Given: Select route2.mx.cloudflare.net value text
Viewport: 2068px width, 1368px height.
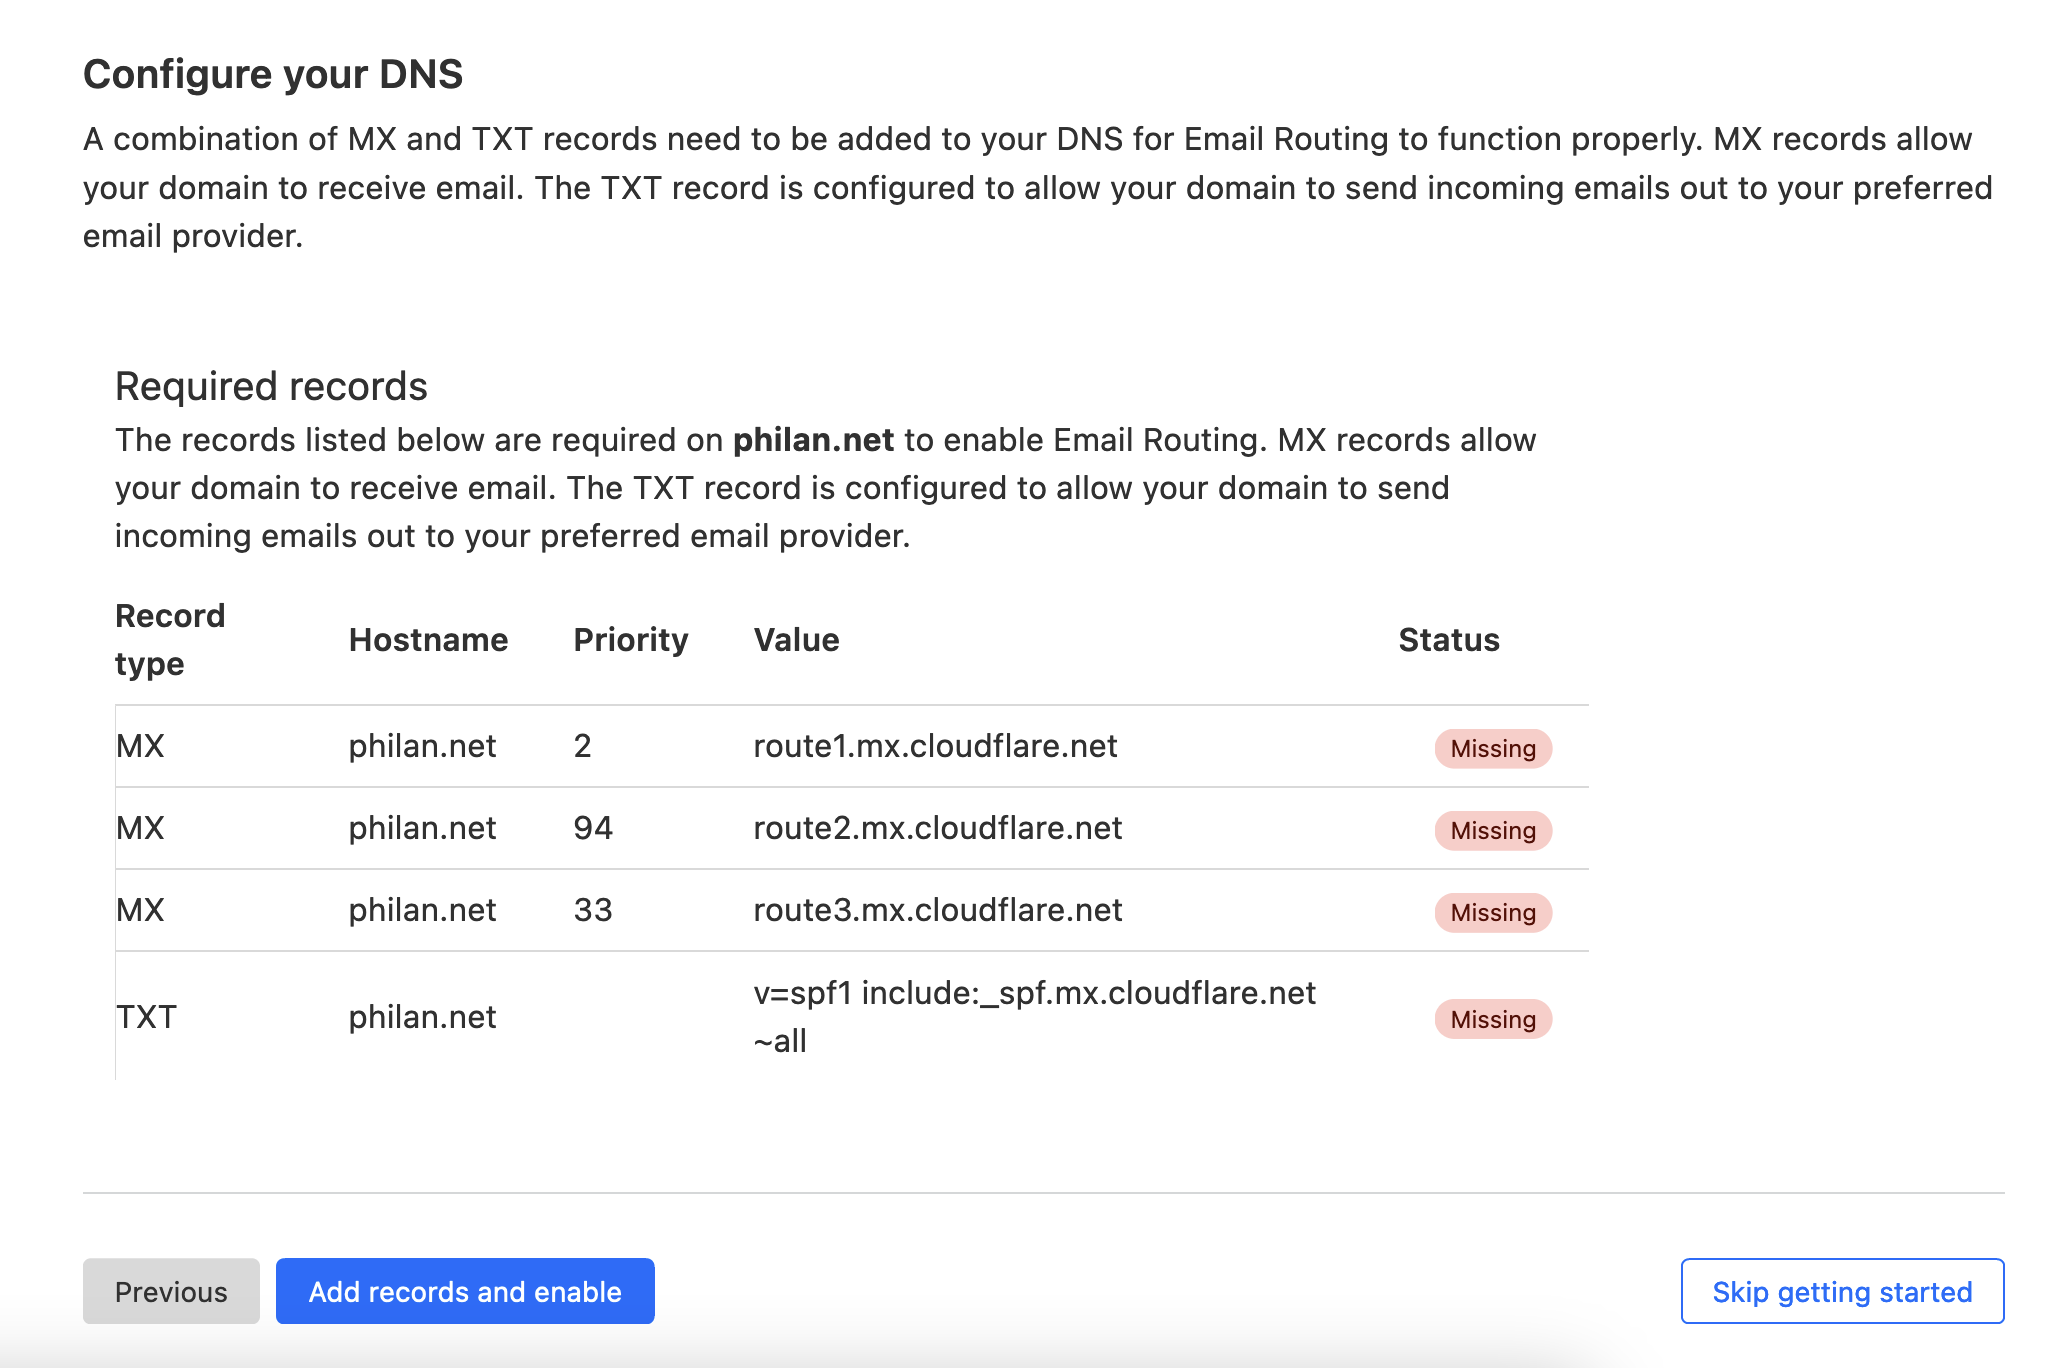Looking at the screenshot, I should [937, 828].
